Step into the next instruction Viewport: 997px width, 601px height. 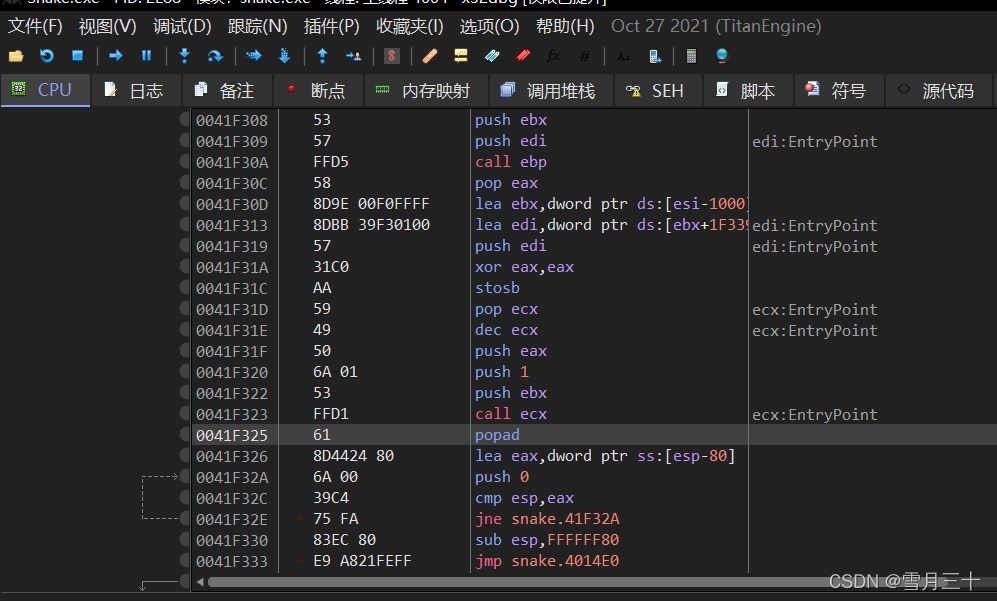pyautogui.click(x=184, y=56)
